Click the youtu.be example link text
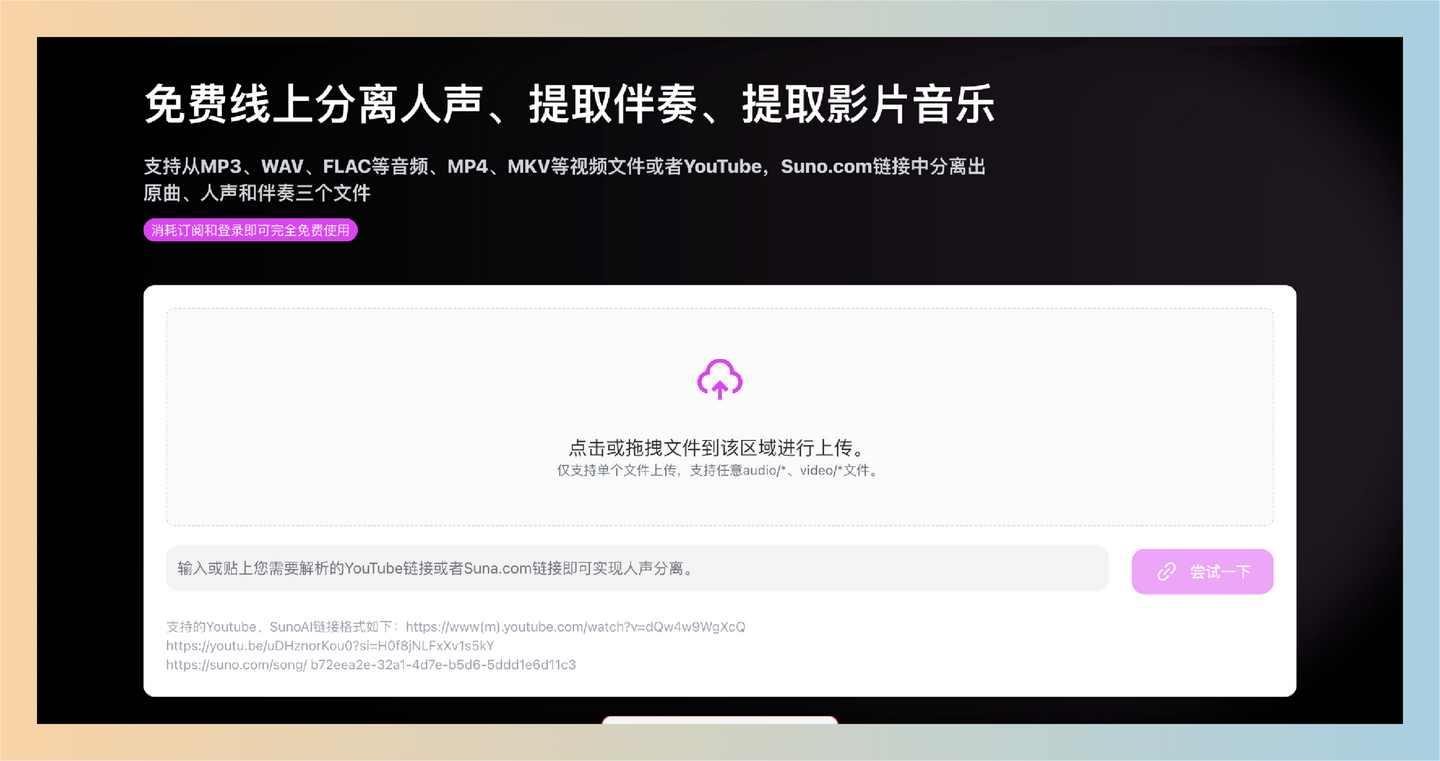The height and width of the screenshot is (761, 1440). [x=330, y=646]
